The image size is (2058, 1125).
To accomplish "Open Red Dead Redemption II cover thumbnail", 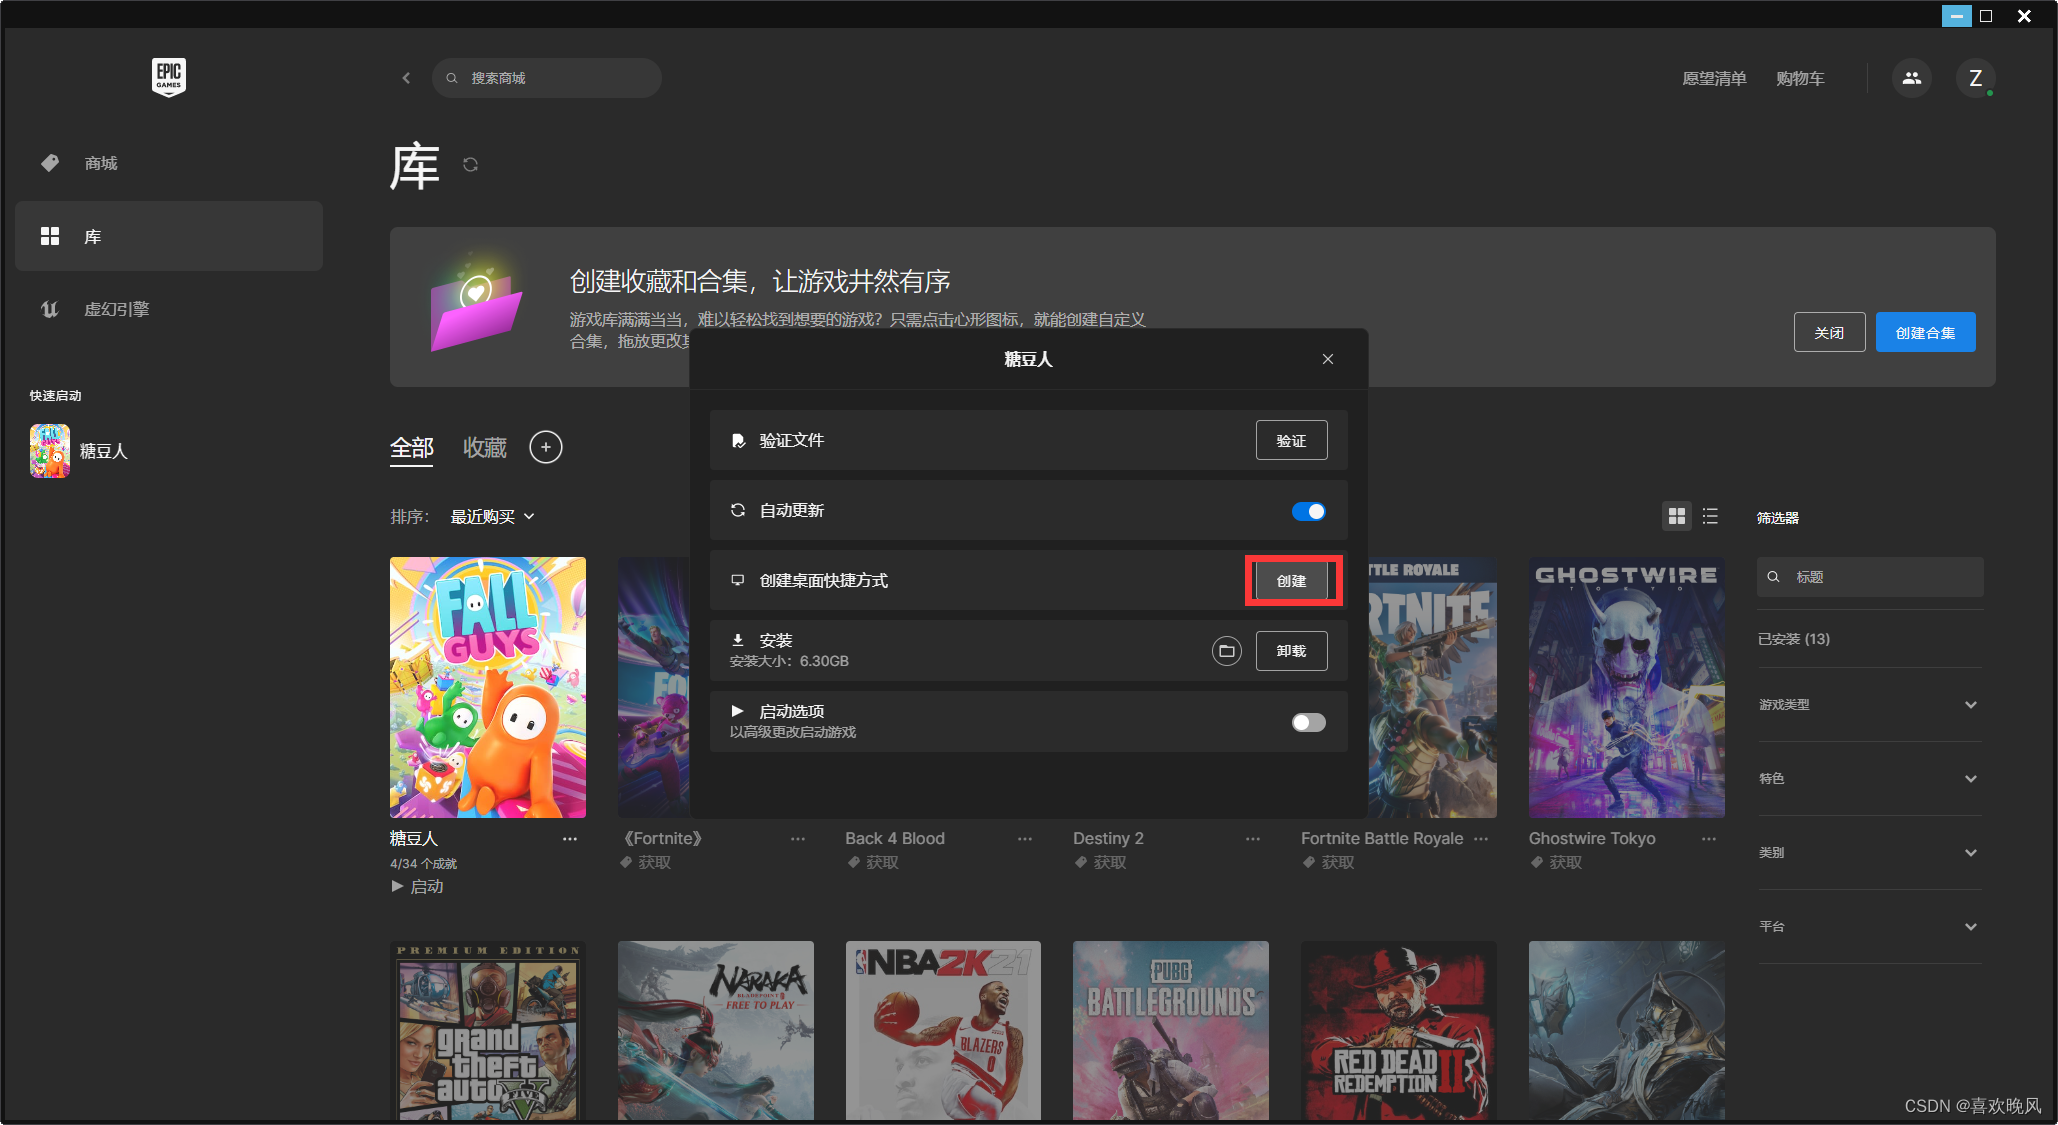I will click(1399, 1030).
